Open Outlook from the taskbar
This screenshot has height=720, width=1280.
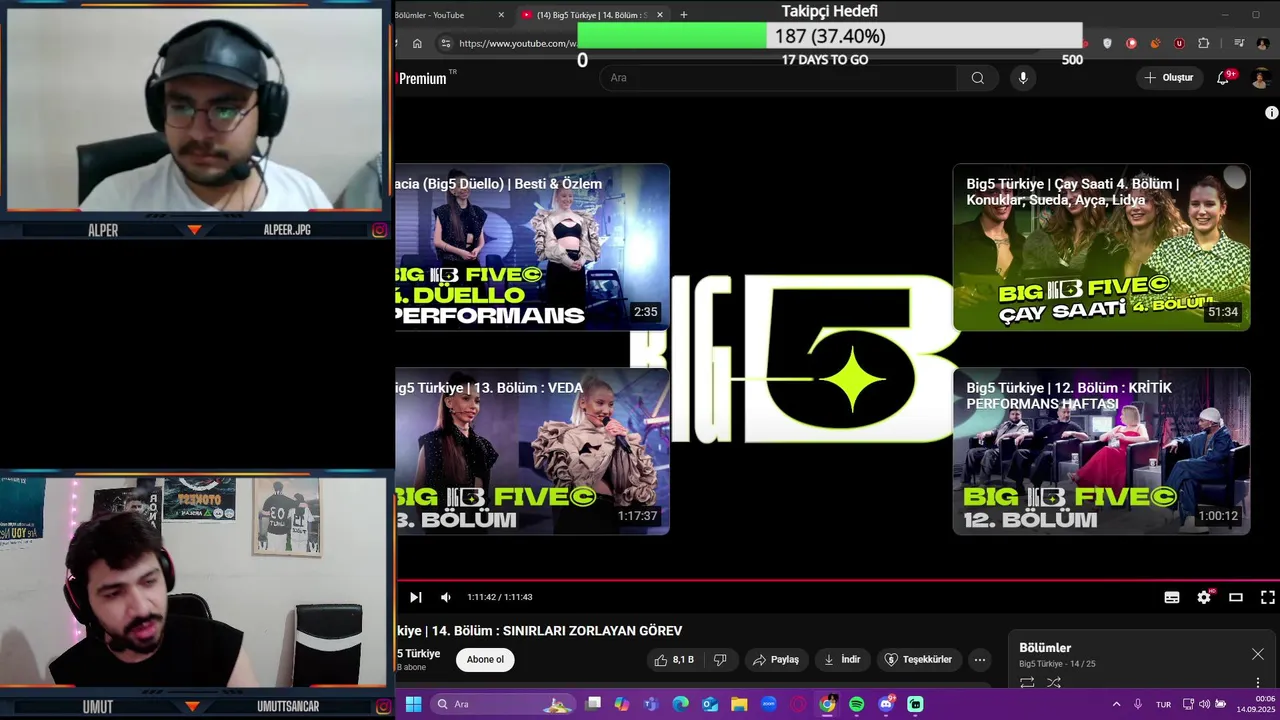point(710,704)
